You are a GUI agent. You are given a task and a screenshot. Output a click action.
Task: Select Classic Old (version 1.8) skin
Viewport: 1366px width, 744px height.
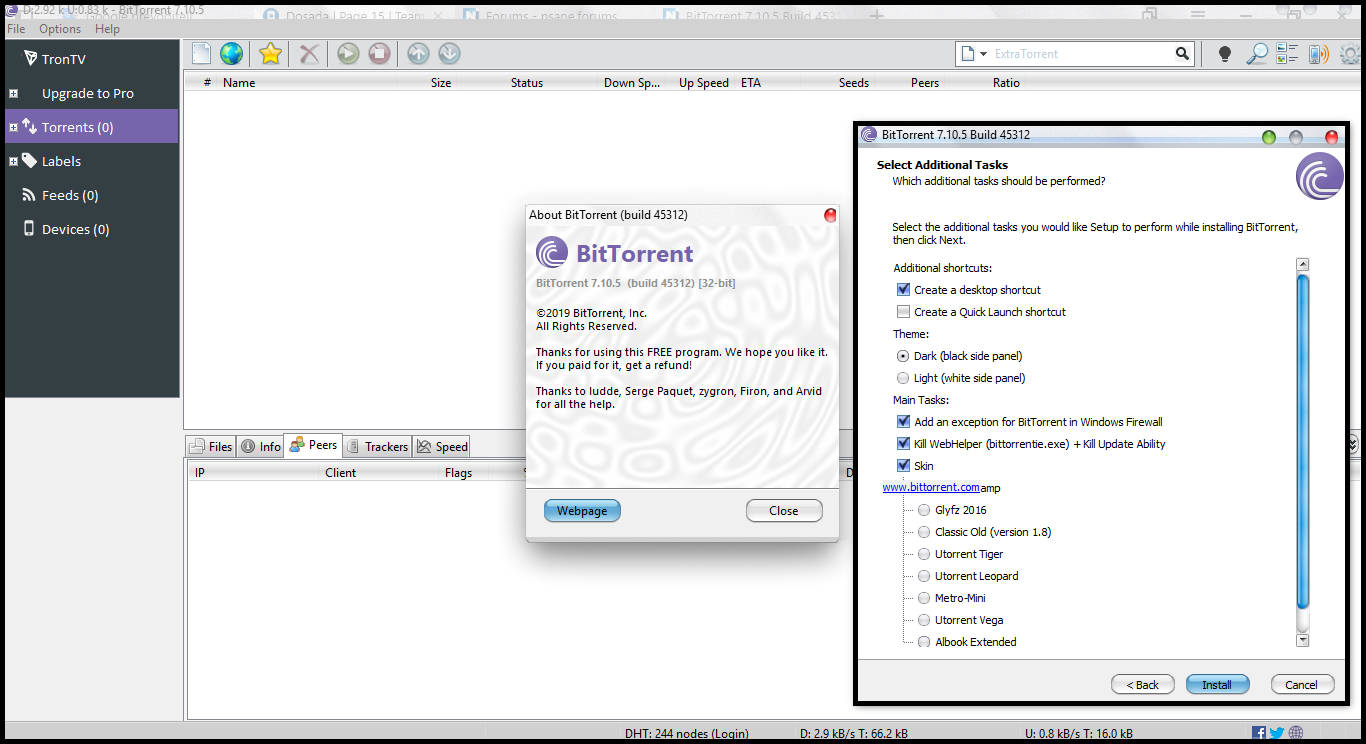(x=924, y=531)
